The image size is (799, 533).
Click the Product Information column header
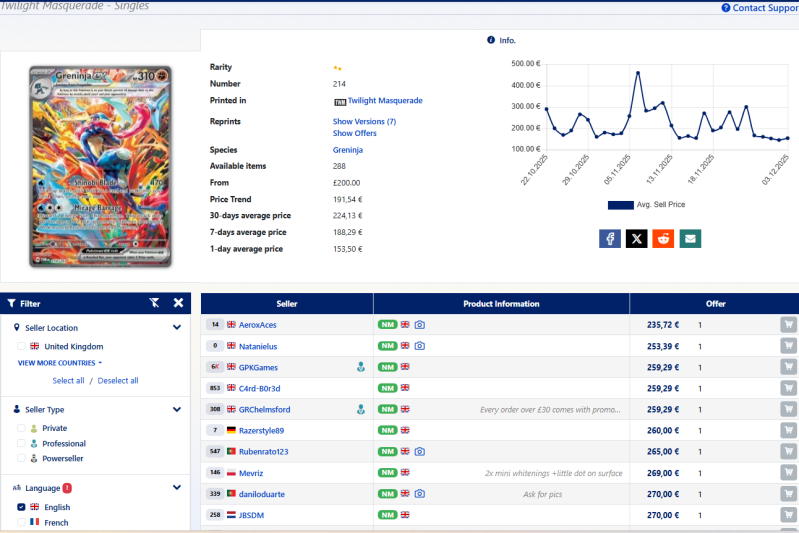click(501, 304)
